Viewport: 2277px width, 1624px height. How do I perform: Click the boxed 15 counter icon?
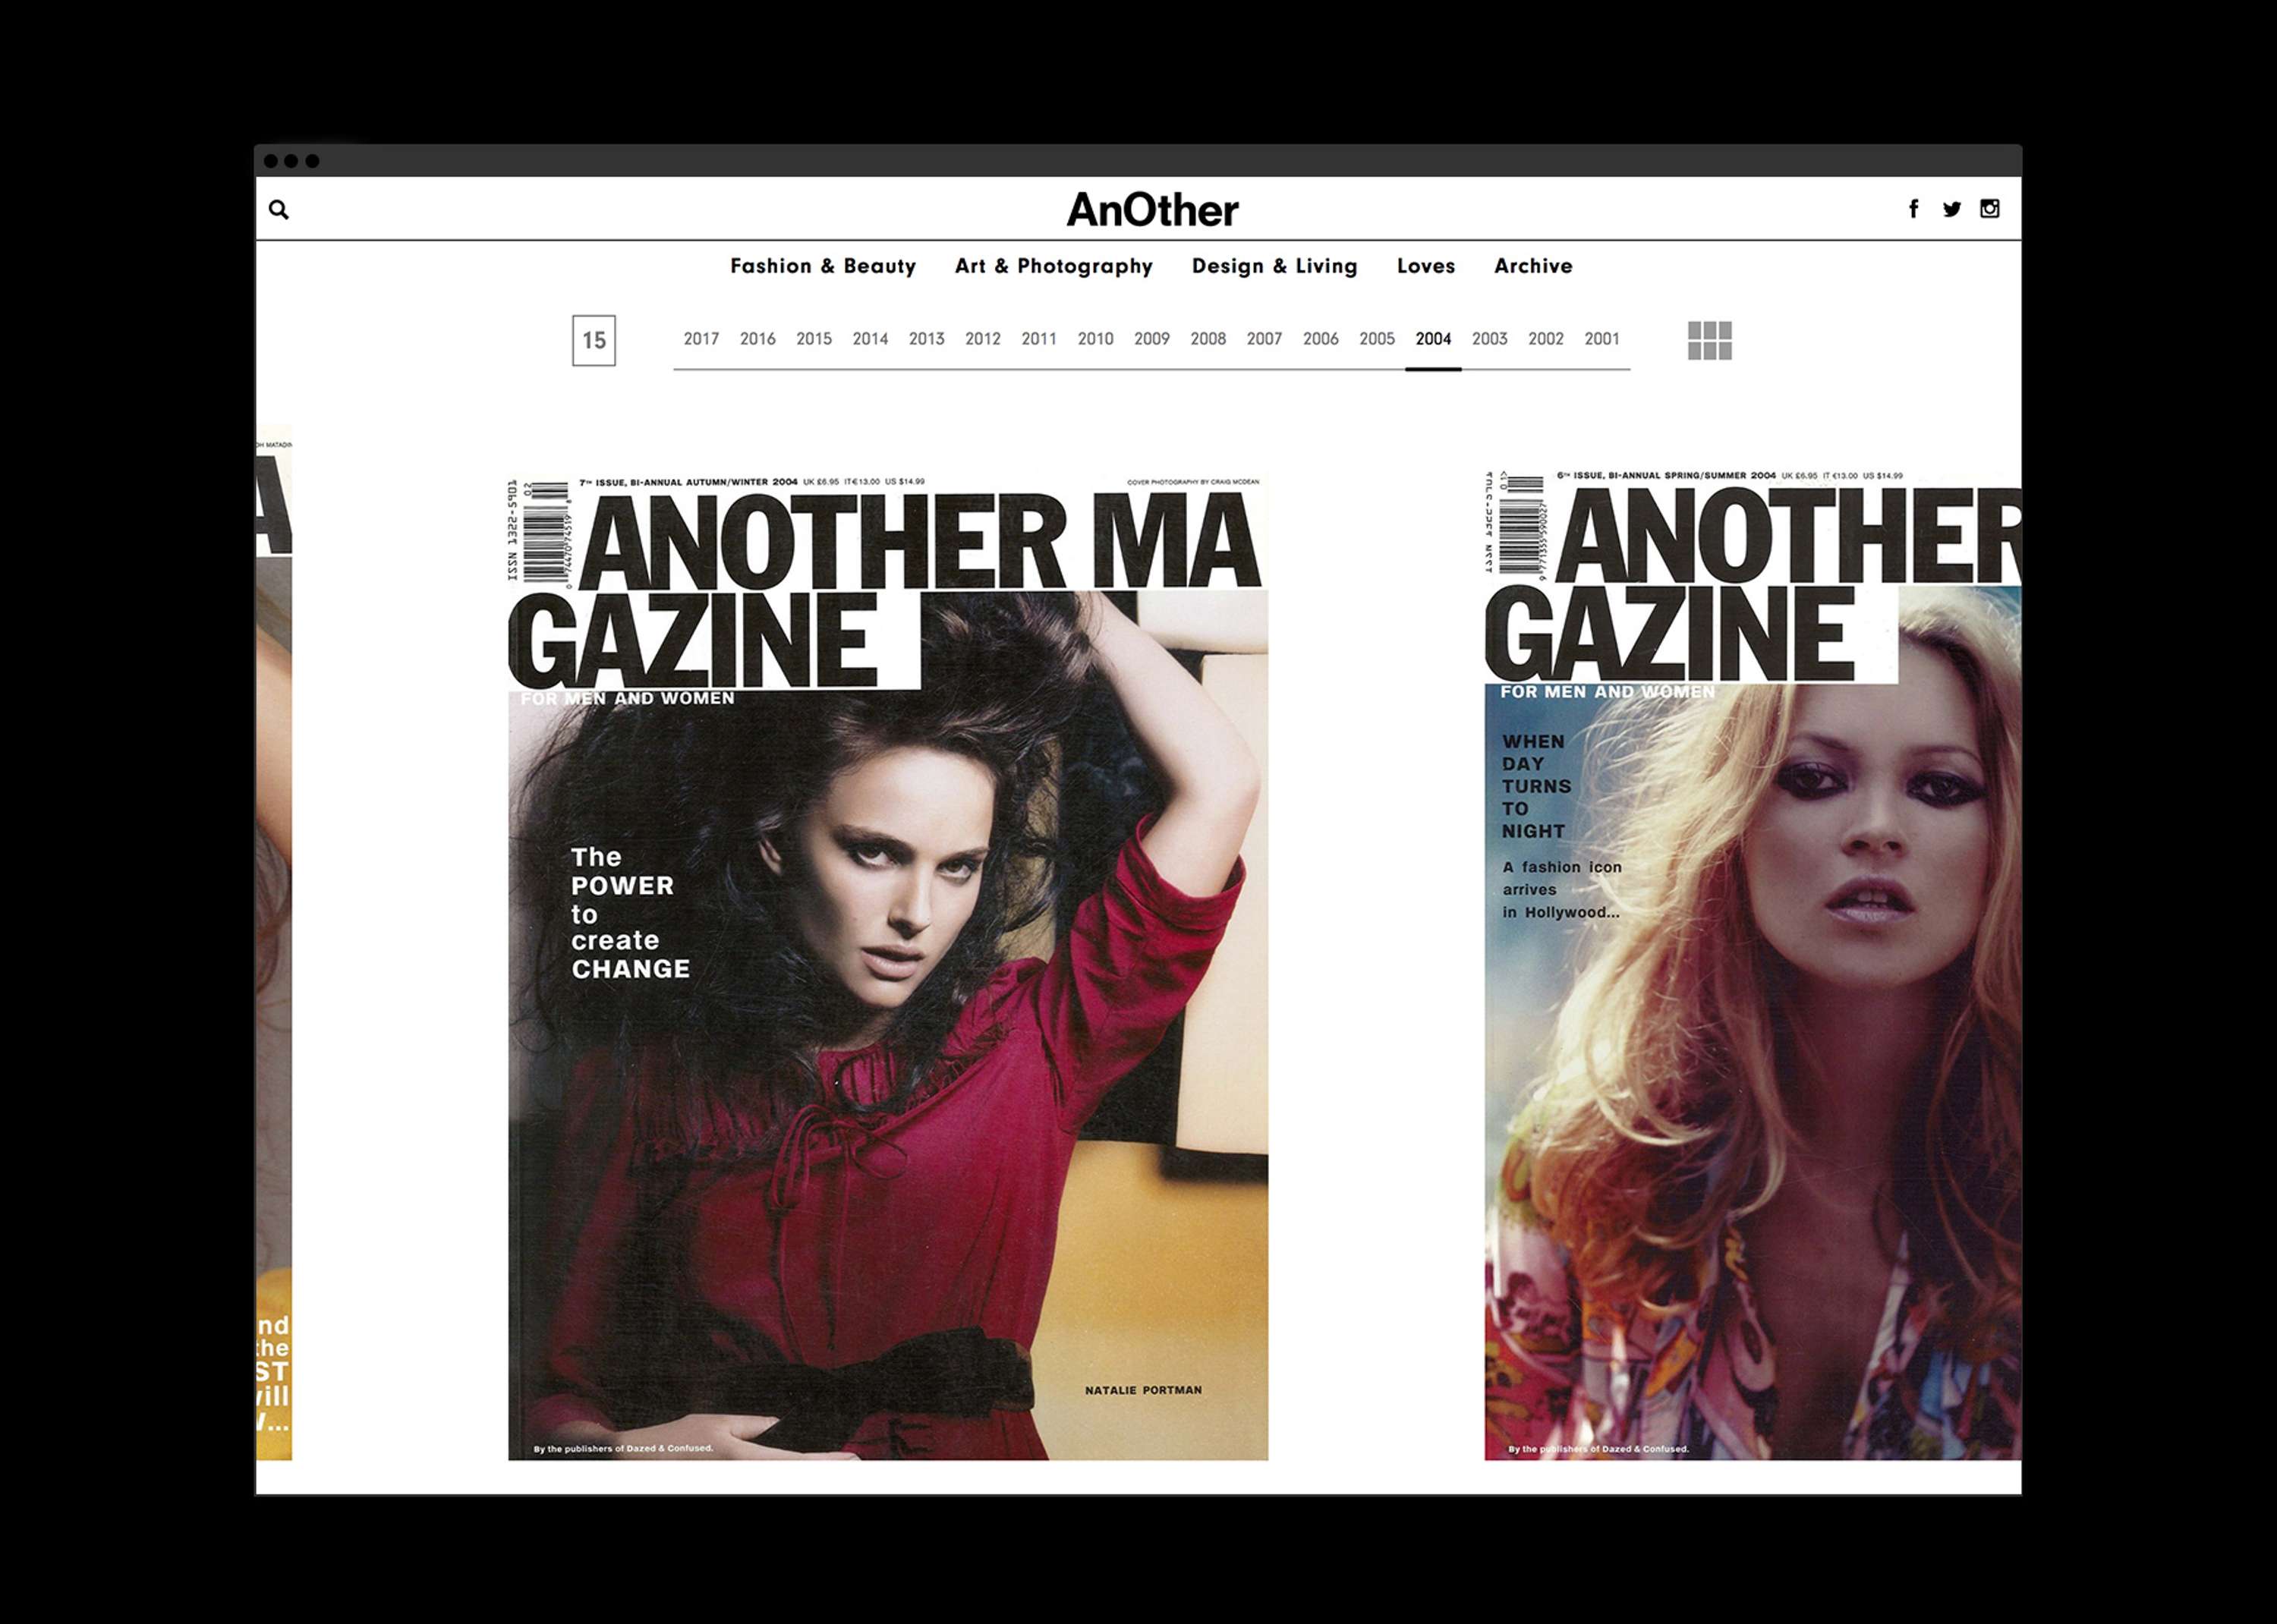pos(594,340)
